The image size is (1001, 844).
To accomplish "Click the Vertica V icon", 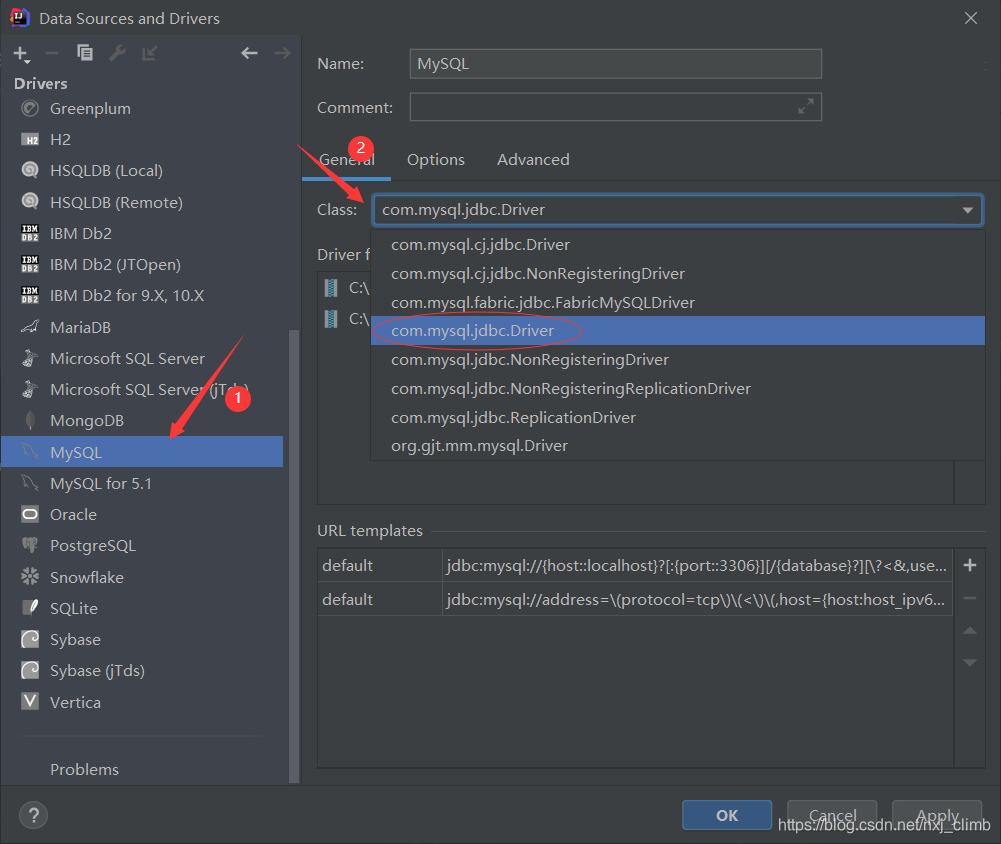I will [30, 702].
